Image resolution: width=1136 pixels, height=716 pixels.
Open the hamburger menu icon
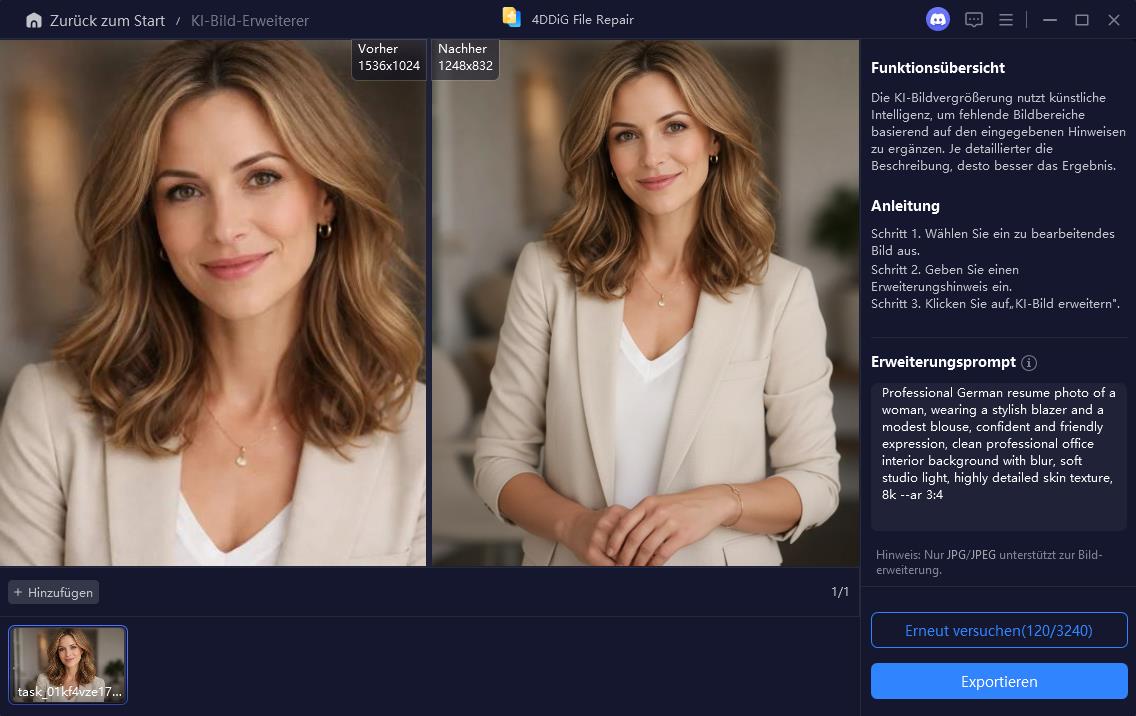[1006, 20]
